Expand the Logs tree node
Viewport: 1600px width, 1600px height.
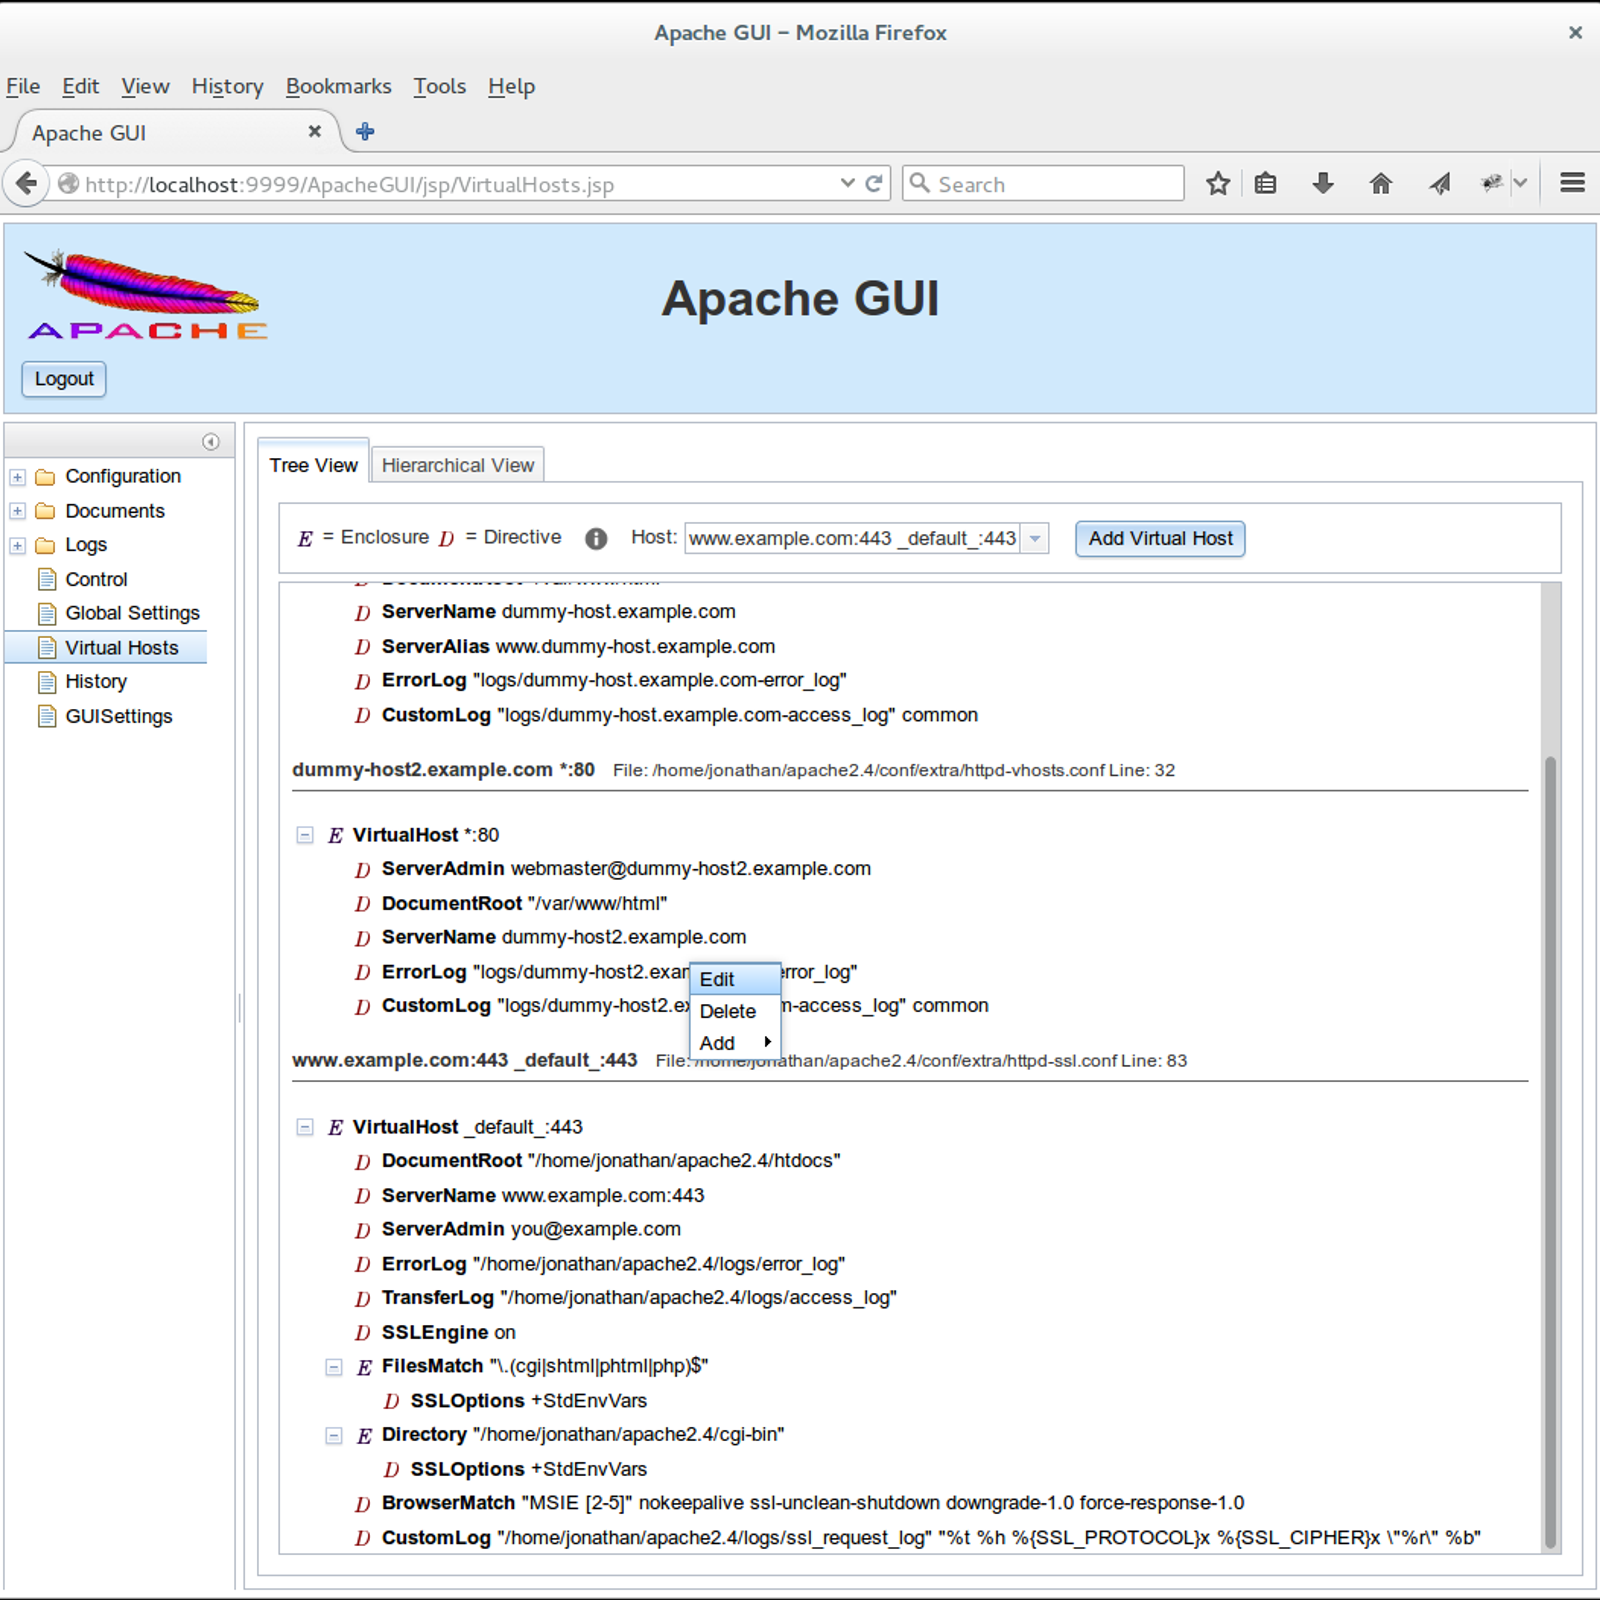pos(17,545)
